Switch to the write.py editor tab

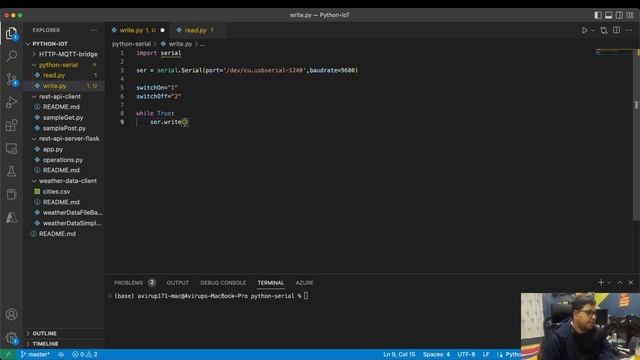[138, 30]
